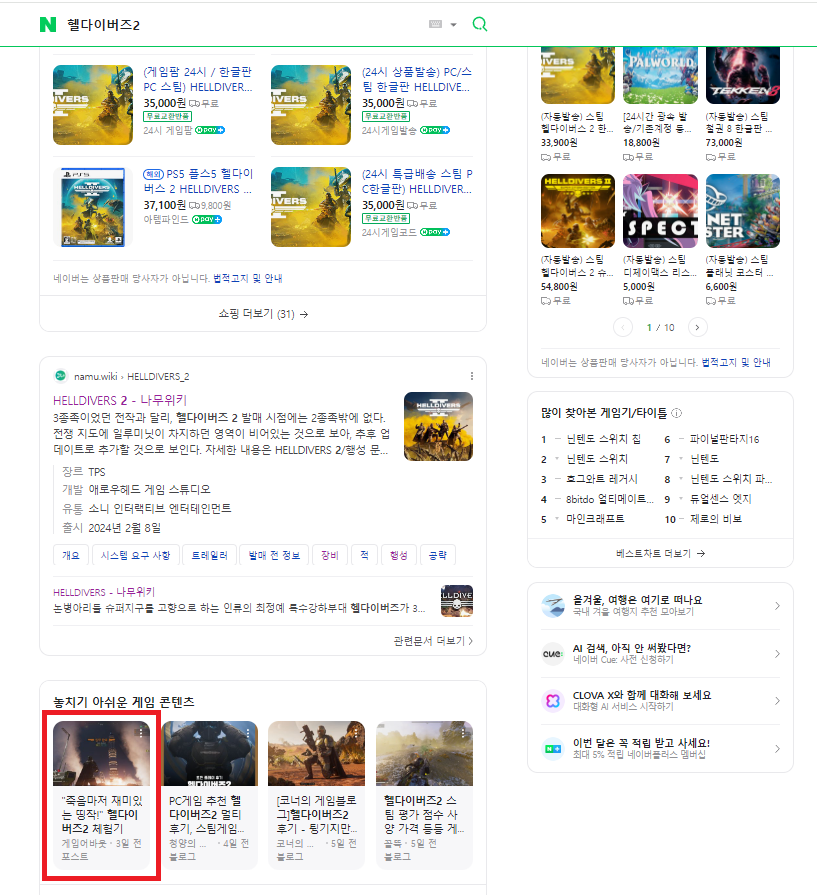Open the three-dot menu on PC게임 추천 card
The image size is (817, 895).
coord(248,732)
